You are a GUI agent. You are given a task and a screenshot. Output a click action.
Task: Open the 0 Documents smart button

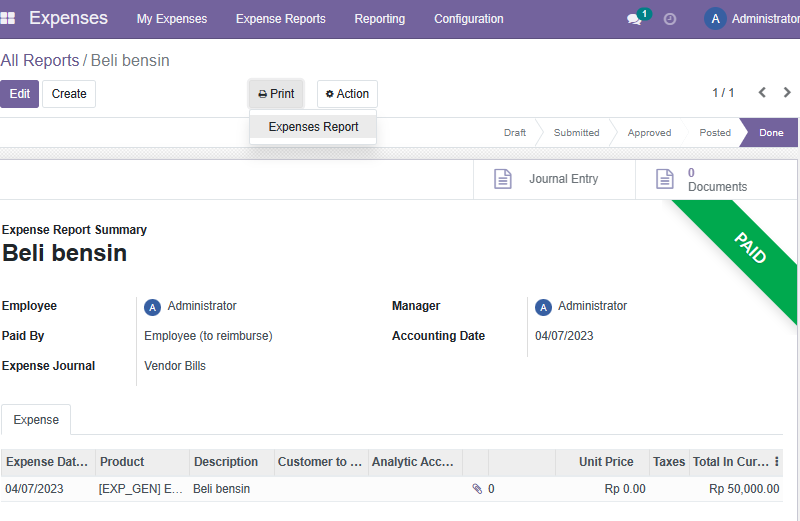pyautogui.click(x=716, y=179)
